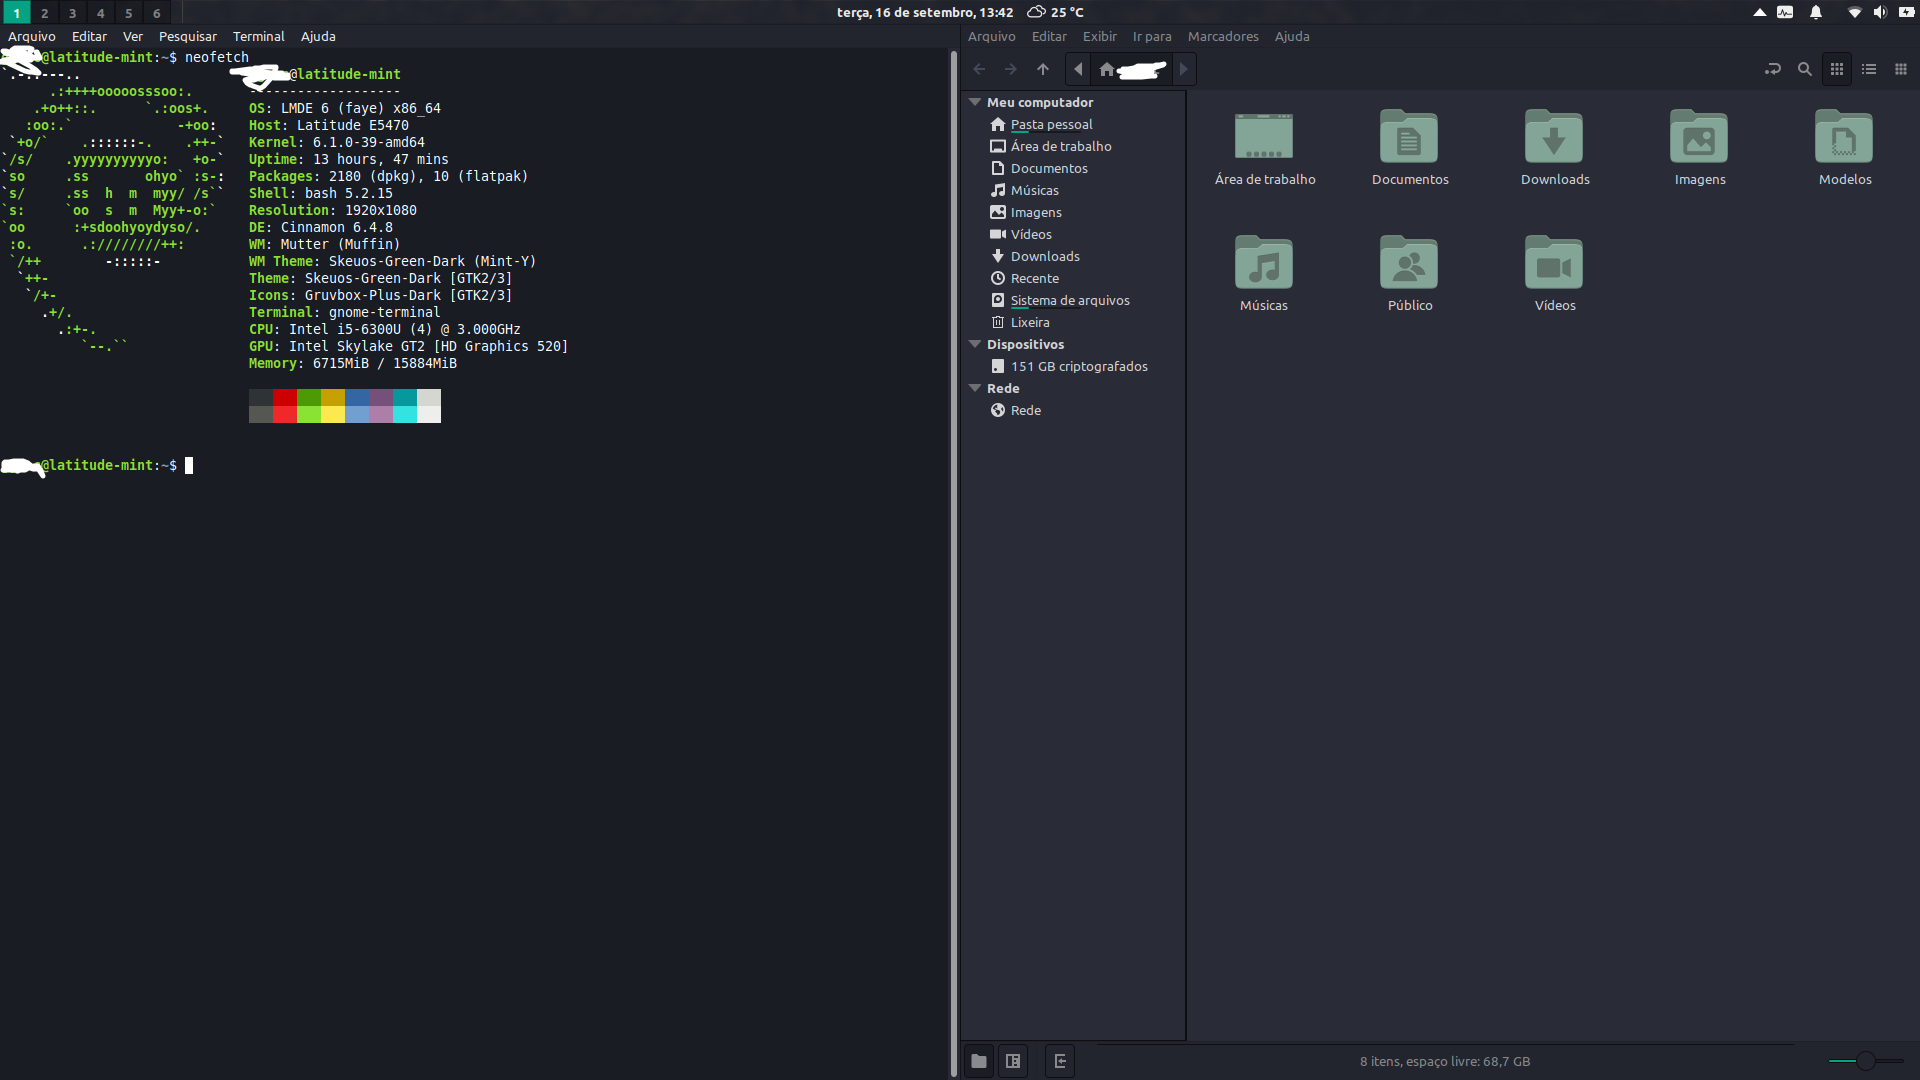The image size is (1920, 1080).
Task: Collapse the Rede section header
Action: point(975,388)
